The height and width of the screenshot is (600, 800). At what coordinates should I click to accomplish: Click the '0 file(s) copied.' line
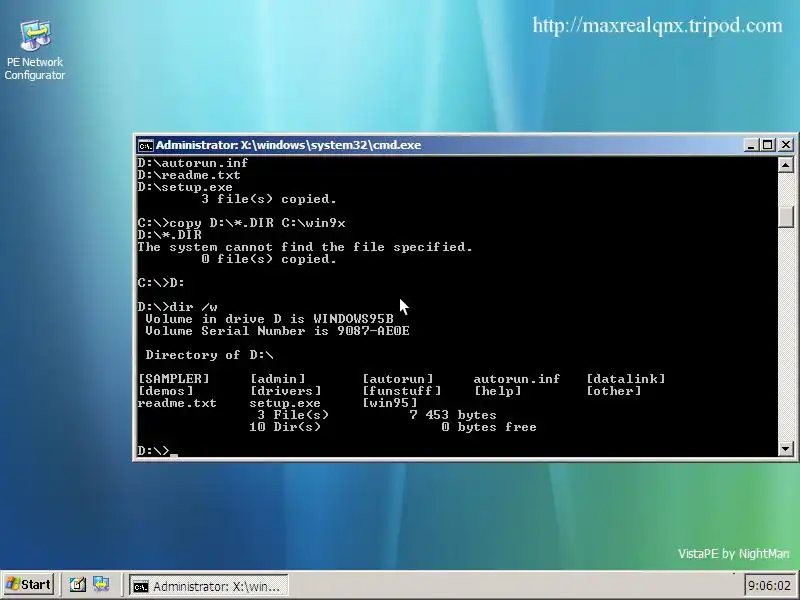[x=269, y=259]
